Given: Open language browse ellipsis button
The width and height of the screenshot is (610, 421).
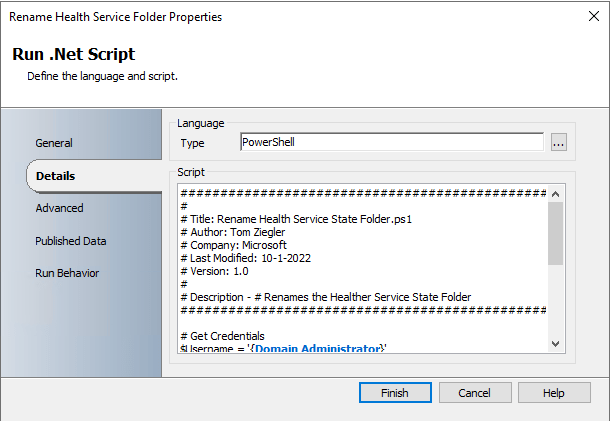Looking at the screenshot, I should (559, 143).
